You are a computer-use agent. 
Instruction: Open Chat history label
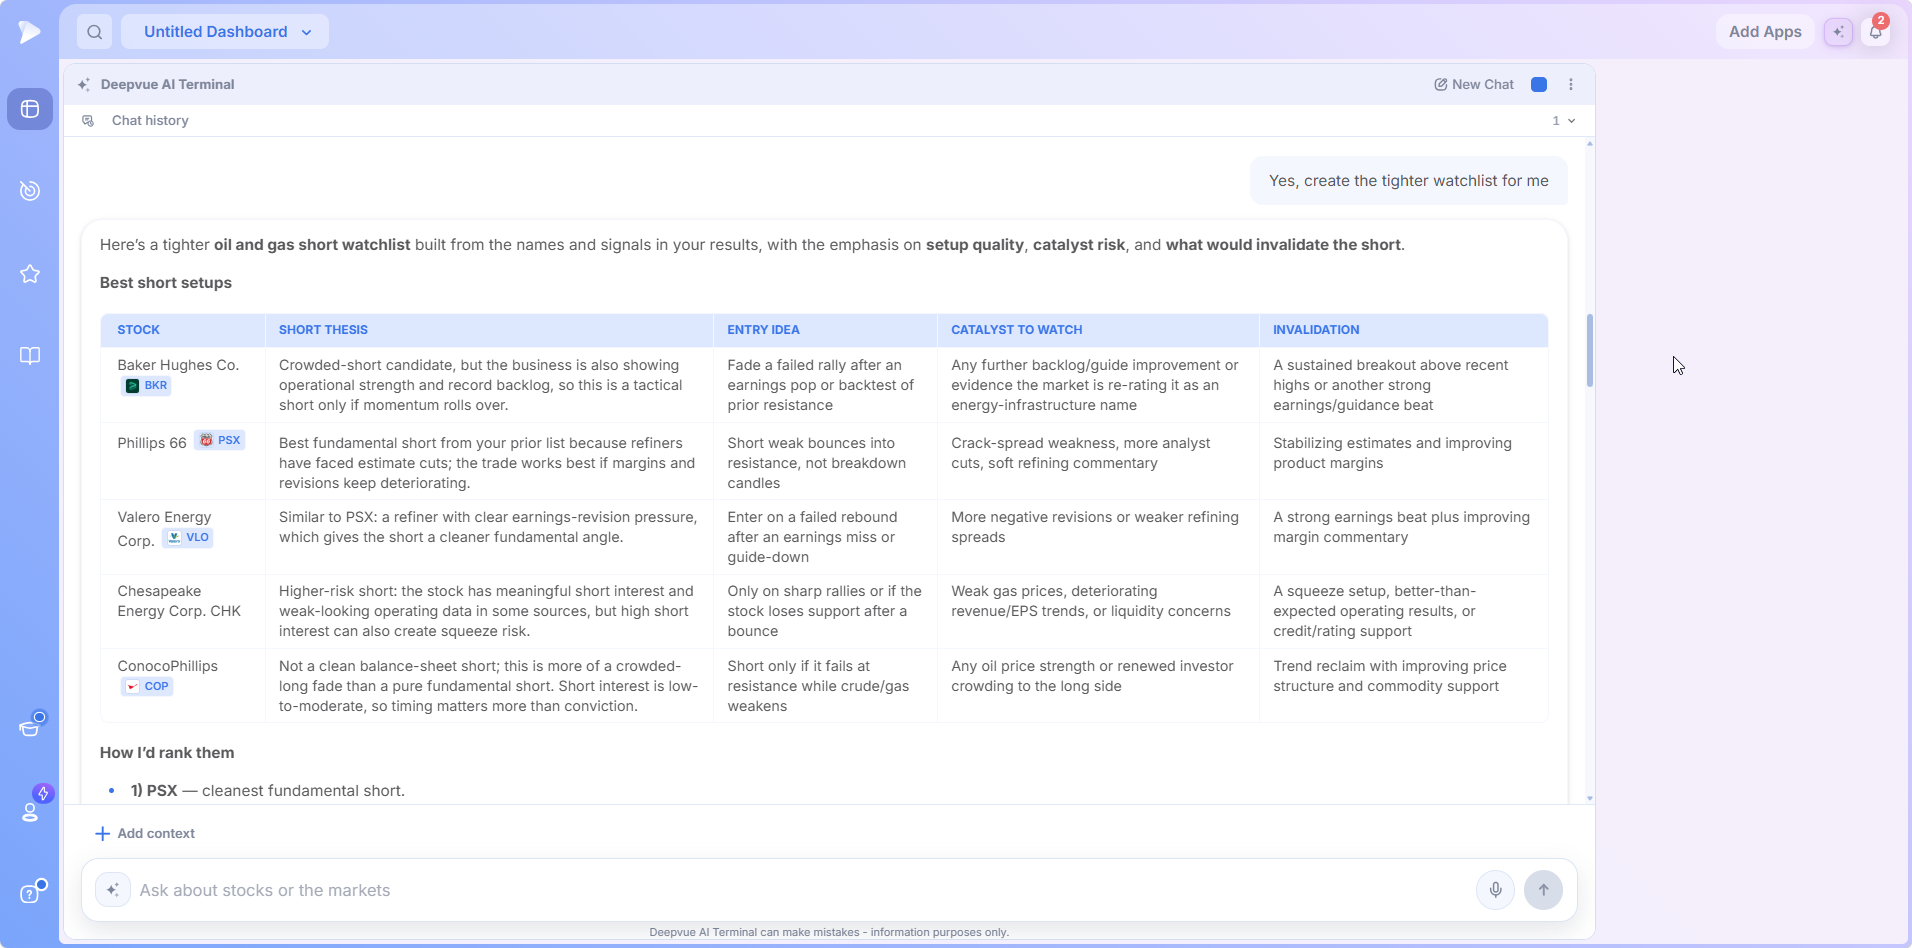click(150, 121)
